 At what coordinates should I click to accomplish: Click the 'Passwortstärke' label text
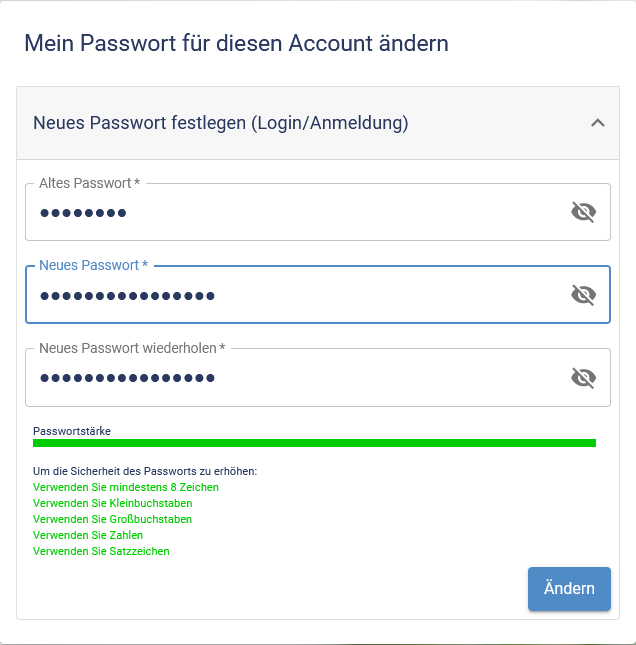tap(72, 431)
